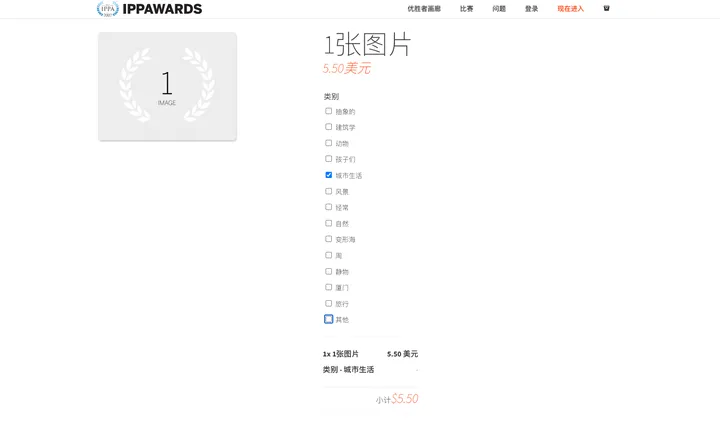
Task: Click the orange 现在进入 link
Action: [570, 9]
